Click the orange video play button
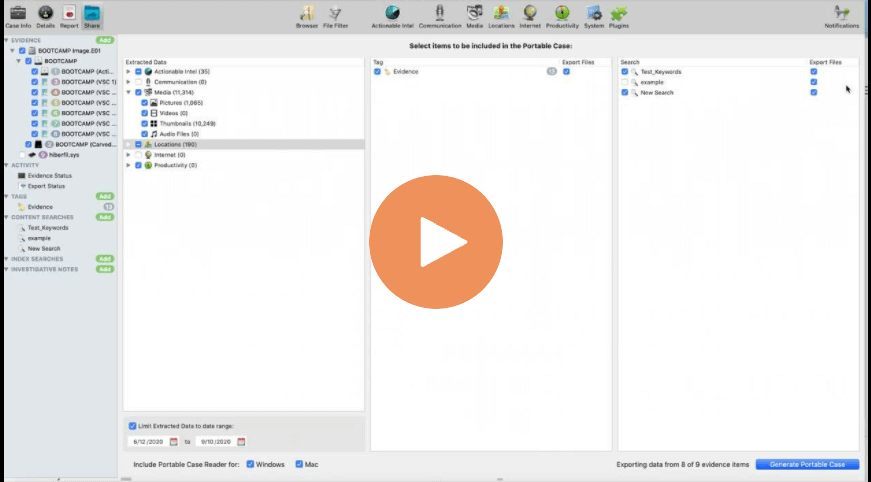Viewport: 871px width, 482px height. click(x=436, y=242)
